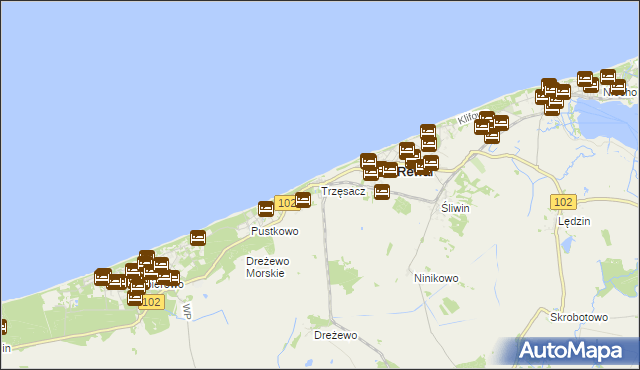This screenshot has width=640, height=370.
Task: Select the hotel icon left of Pustkowo road sign
Action: coord(266,209)
